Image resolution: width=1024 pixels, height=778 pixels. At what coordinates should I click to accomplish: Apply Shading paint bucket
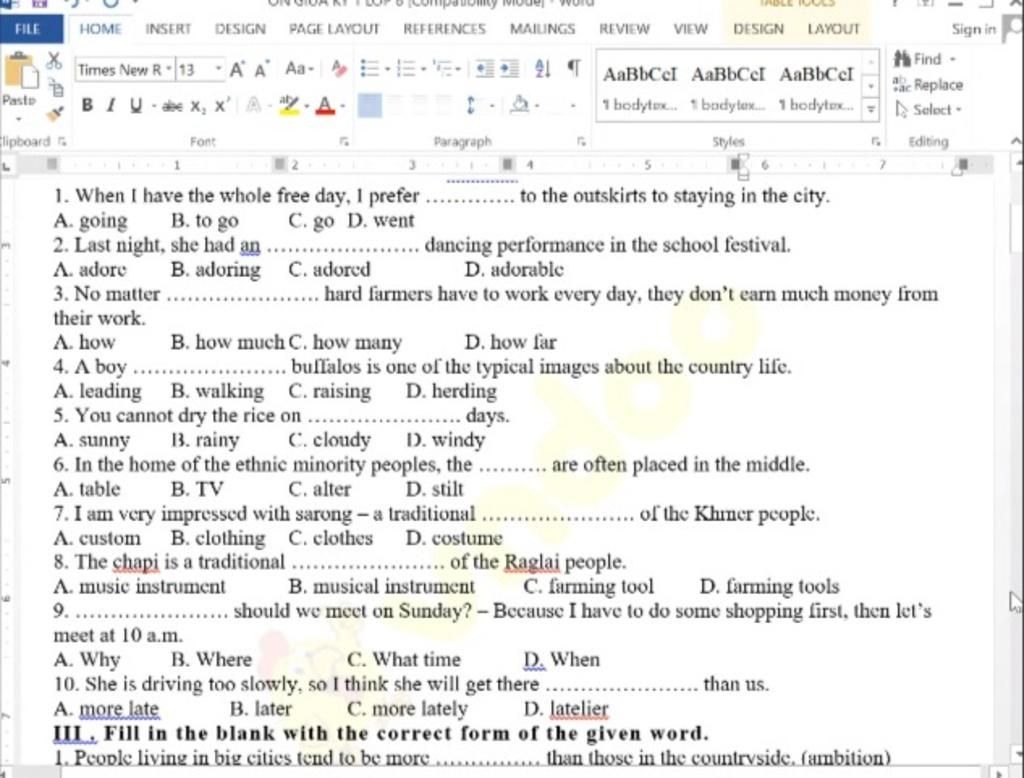click(x=520, y=105)
